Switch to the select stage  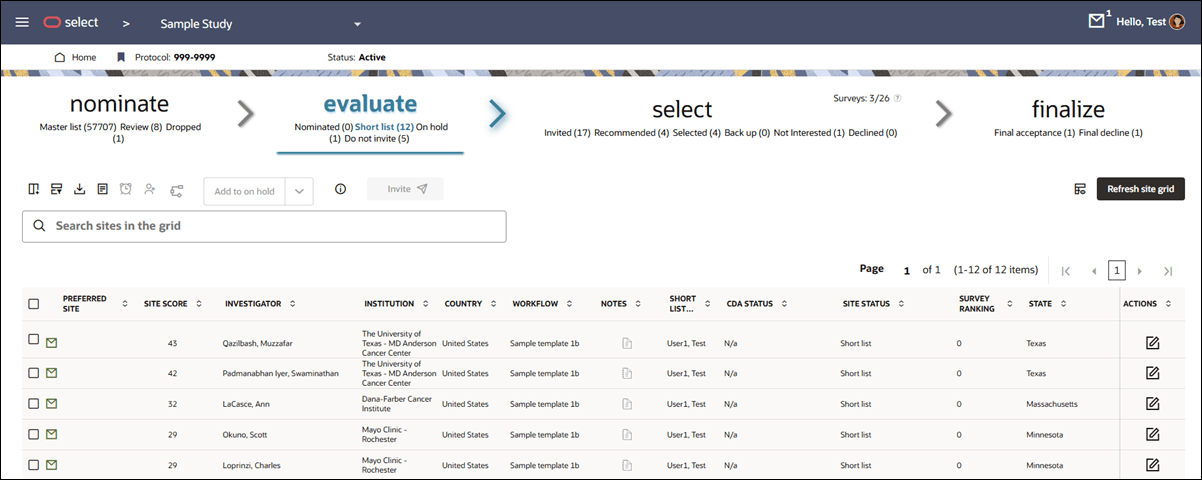(x=682, y=109)
